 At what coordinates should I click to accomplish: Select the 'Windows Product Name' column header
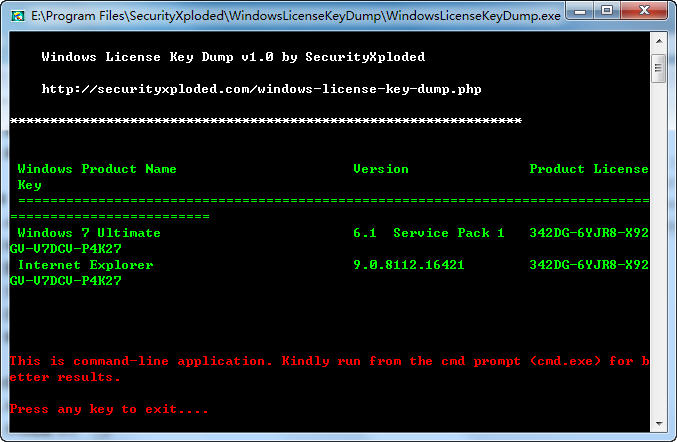pos(97,169)
